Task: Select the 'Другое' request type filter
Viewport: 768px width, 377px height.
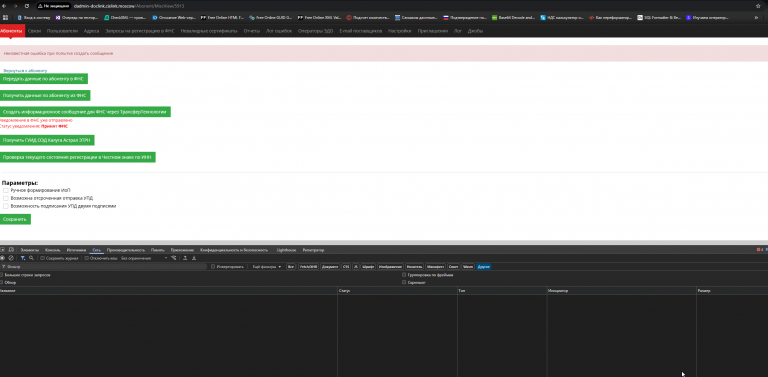Action: (x=484, y=266)
